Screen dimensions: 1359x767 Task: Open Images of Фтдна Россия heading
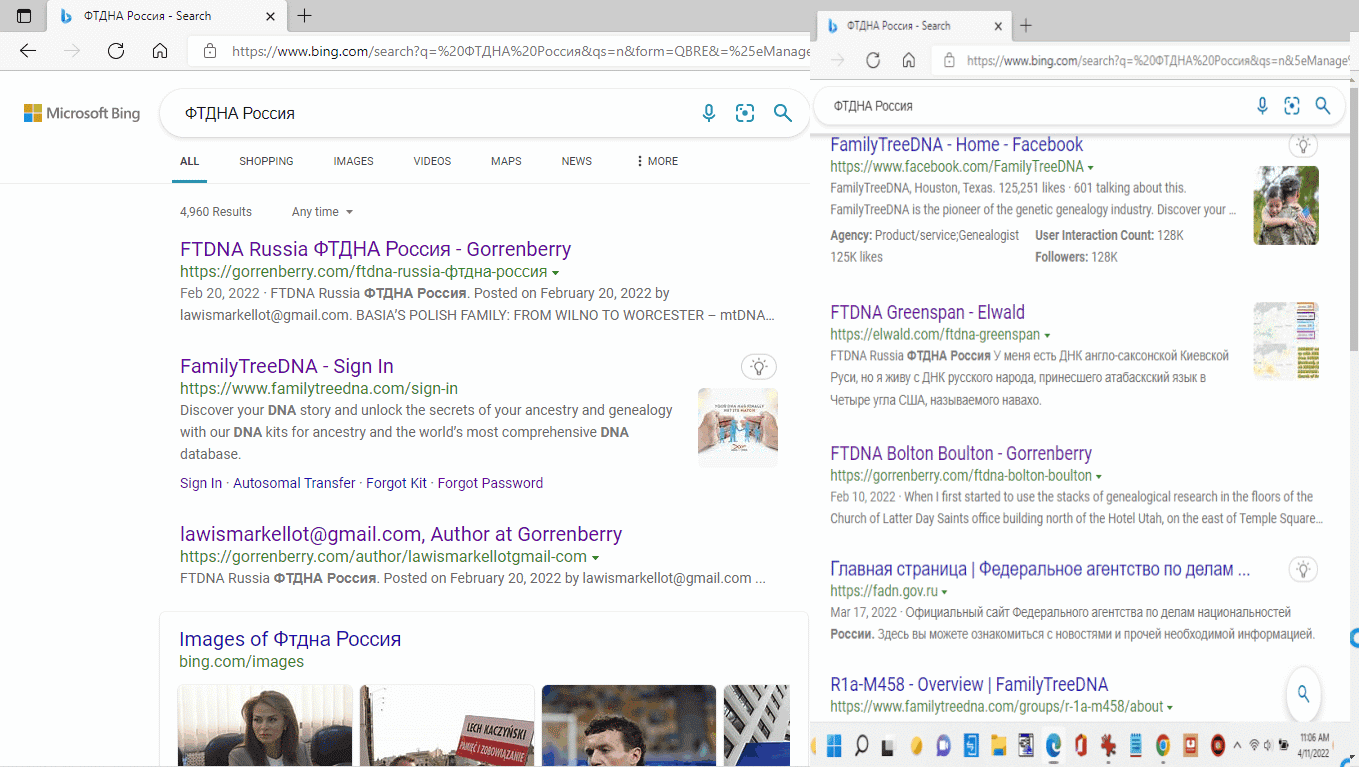[290, 639]
